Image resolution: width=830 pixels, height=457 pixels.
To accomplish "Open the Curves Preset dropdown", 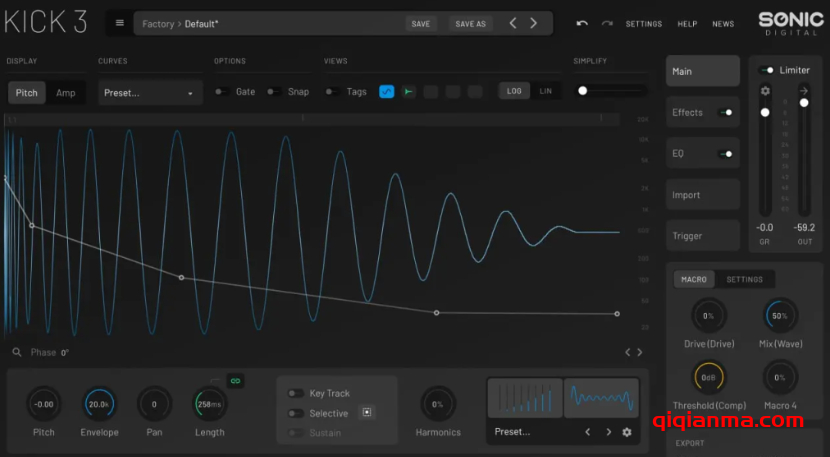I will (150, 93).
